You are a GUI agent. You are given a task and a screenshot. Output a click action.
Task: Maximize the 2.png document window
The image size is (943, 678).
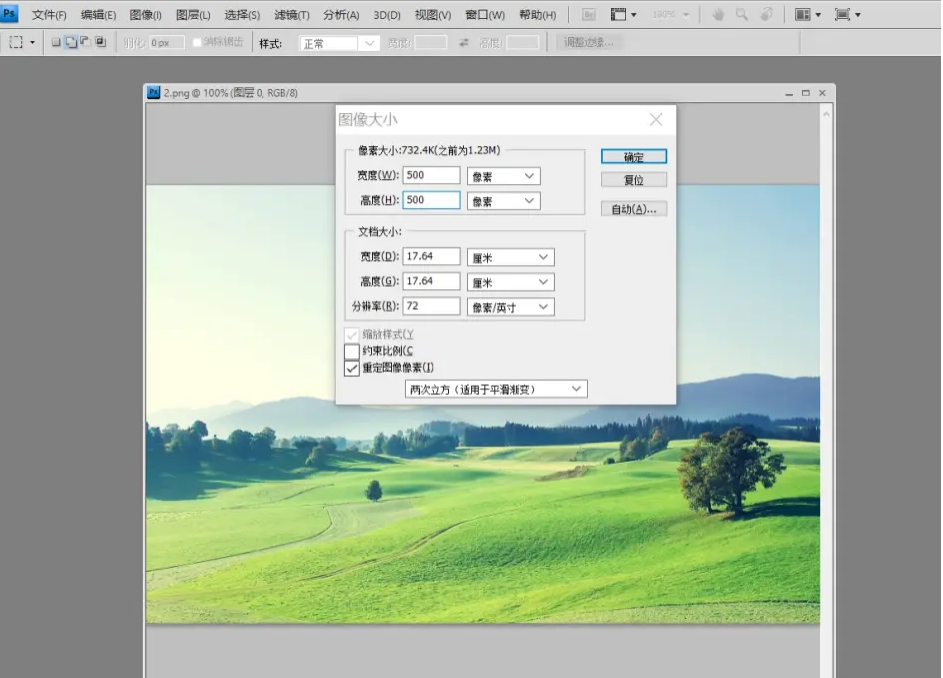806,93
